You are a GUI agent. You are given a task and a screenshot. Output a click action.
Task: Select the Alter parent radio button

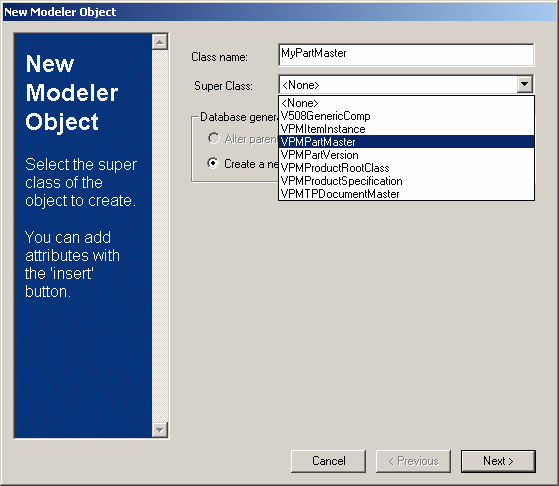point(214,138)
